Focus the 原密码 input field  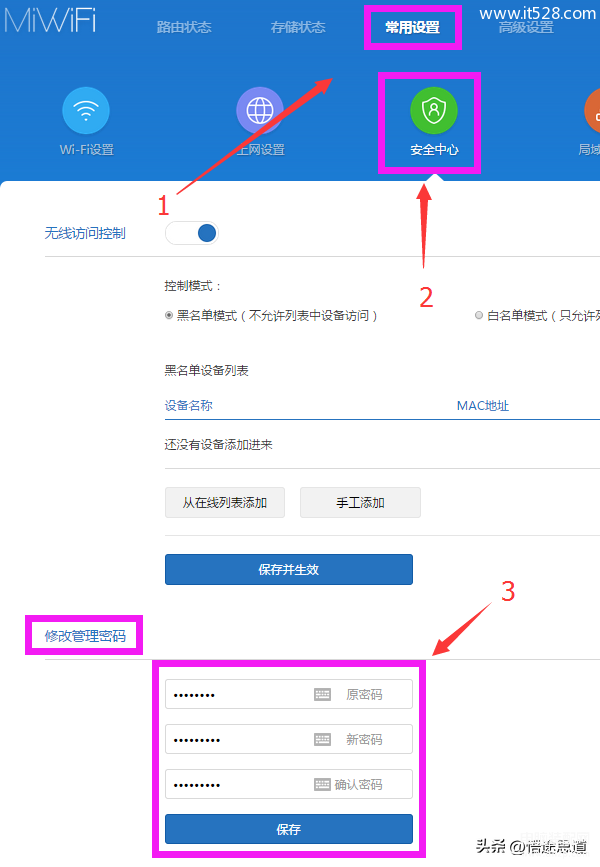(289, 694)
